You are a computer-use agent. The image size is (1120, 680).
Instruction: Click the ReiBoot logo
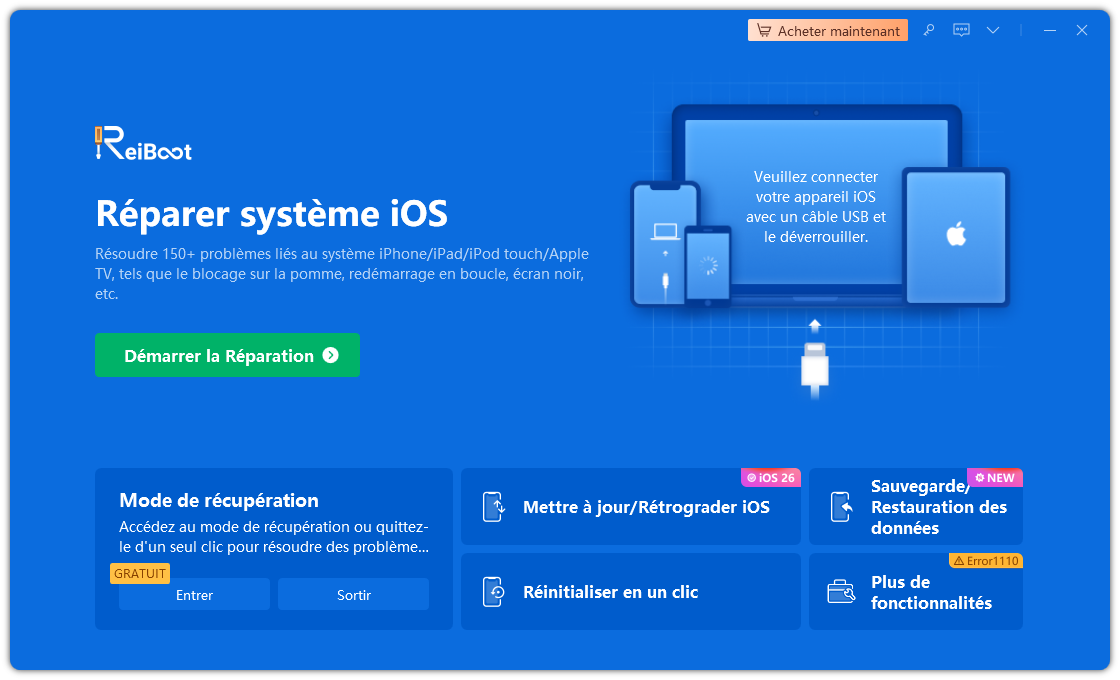coord(143,143)
